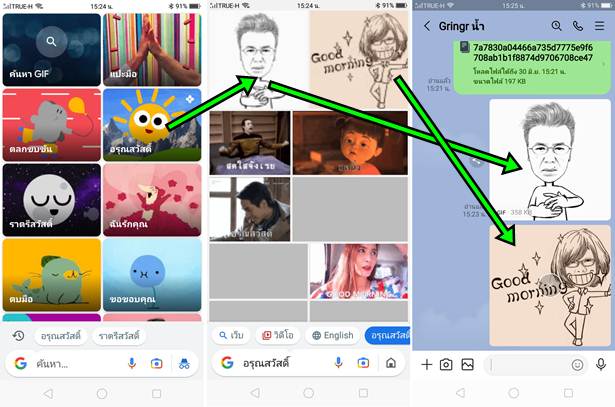Tap the Google logo in left search bar

pyautogui.click(x=21, y=364)
